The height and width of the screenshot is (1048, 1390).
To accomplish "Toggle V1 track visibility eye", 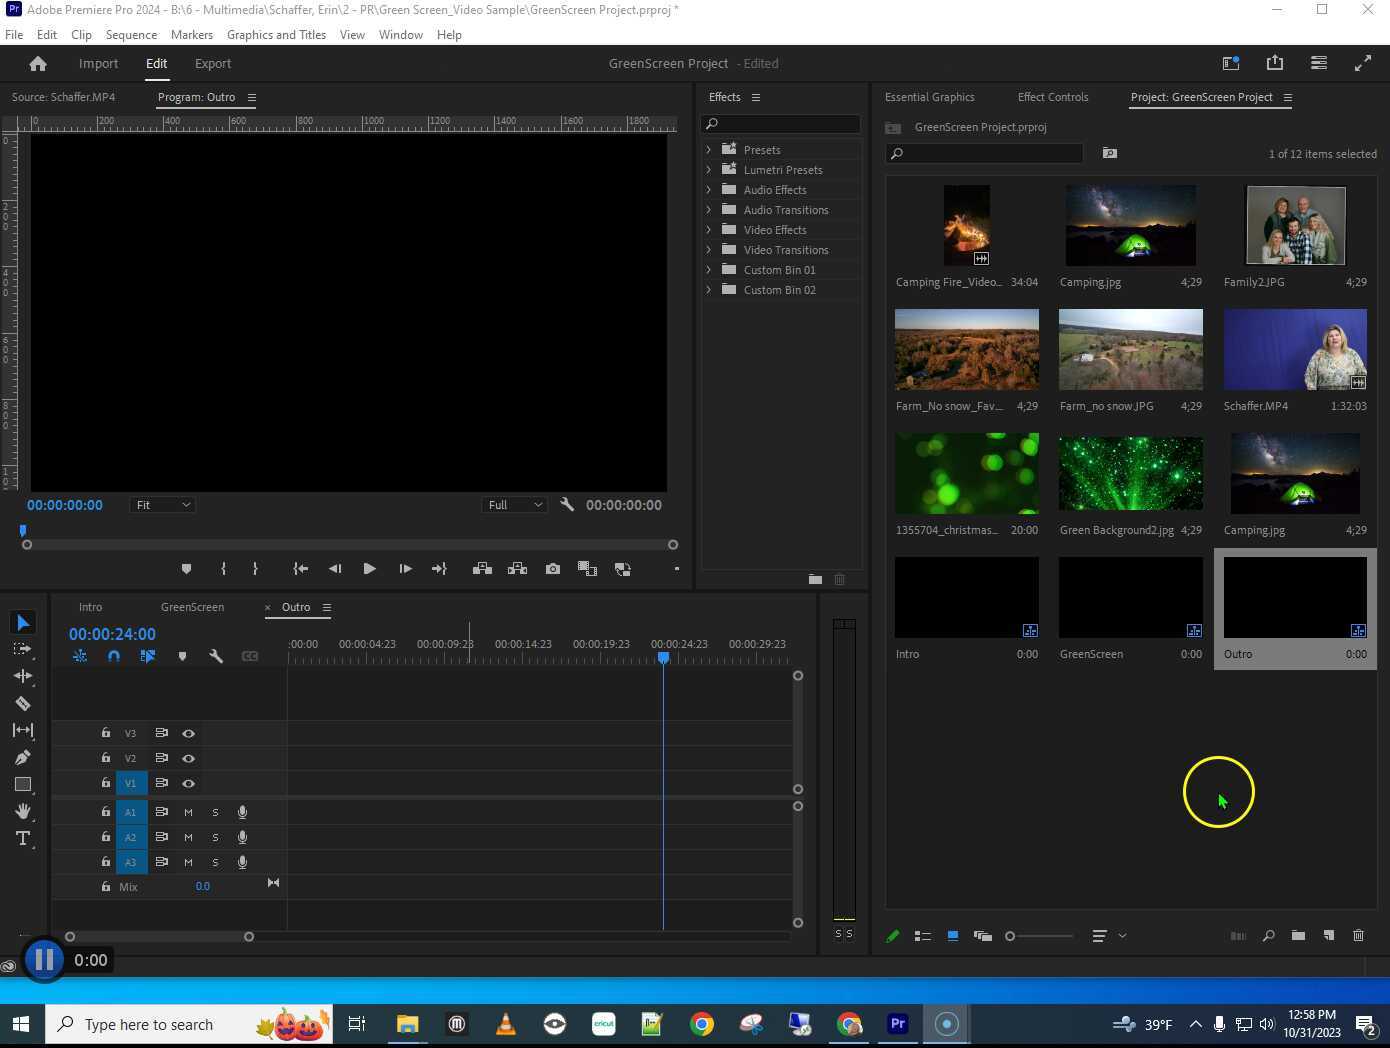I will tap(188, 783).
